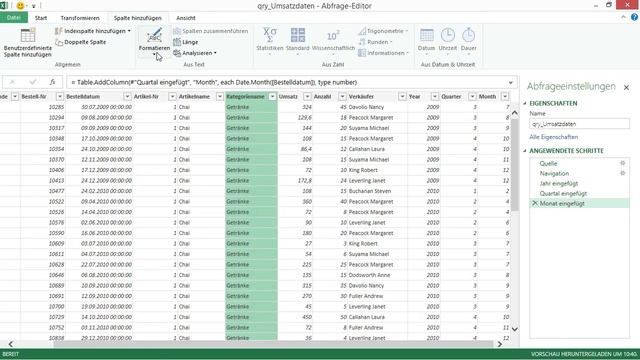The height and width of the screenshot is (360, 640).
Task: Open filter dropdown of Bestelldatum column
Action: (x=127, y=96)
